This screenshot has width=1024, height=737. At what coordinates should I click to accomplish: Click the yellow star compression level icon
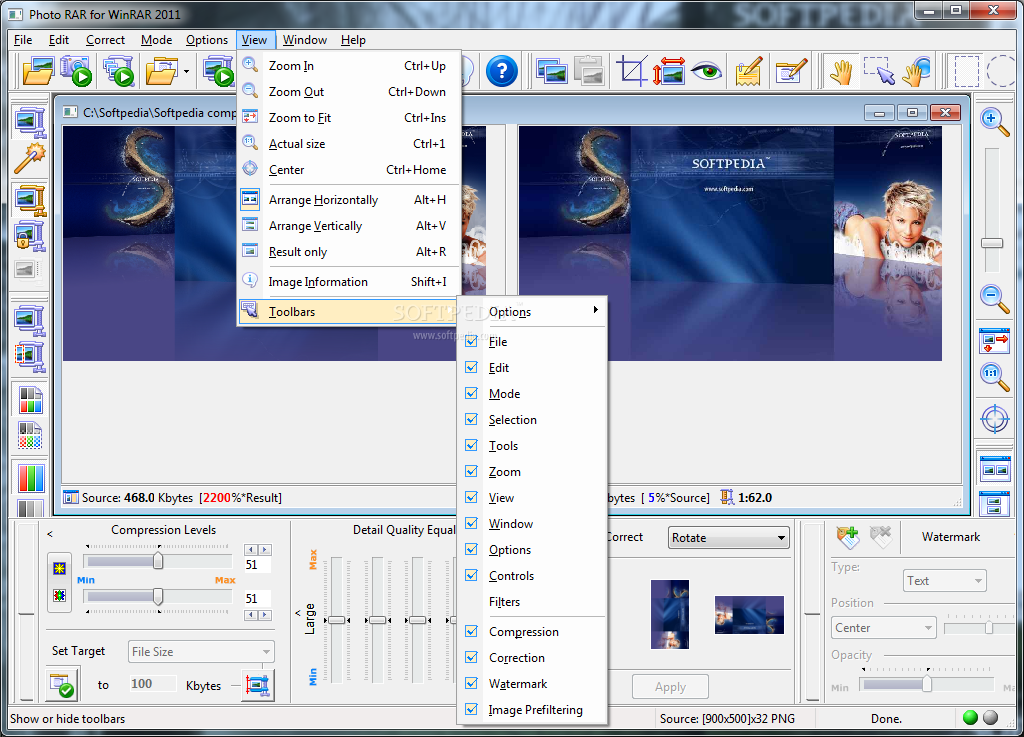[x=59, y=569]
